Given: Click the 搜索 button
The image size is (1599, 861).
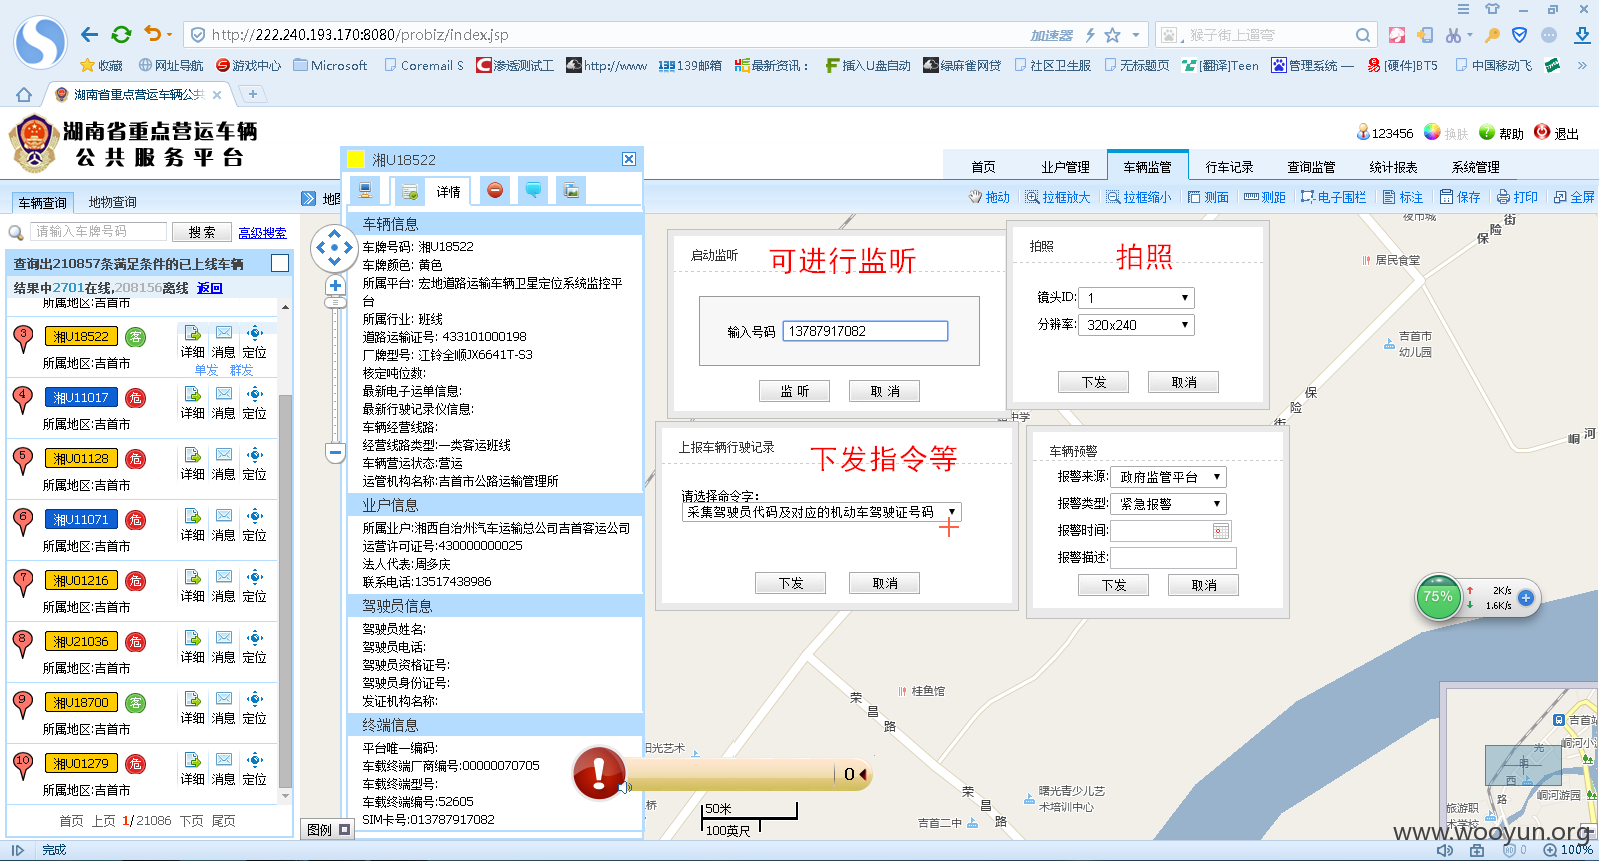Looking at the screenshot, I should coord(202,232).
